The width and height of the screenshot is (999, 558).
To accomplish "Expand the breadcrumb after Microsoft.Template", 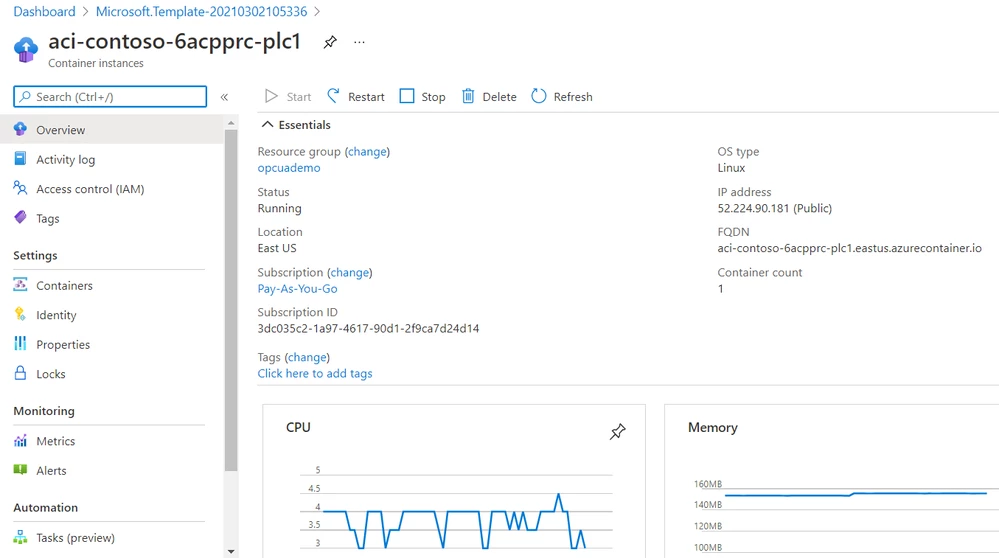I will click(x=317, y=11).
